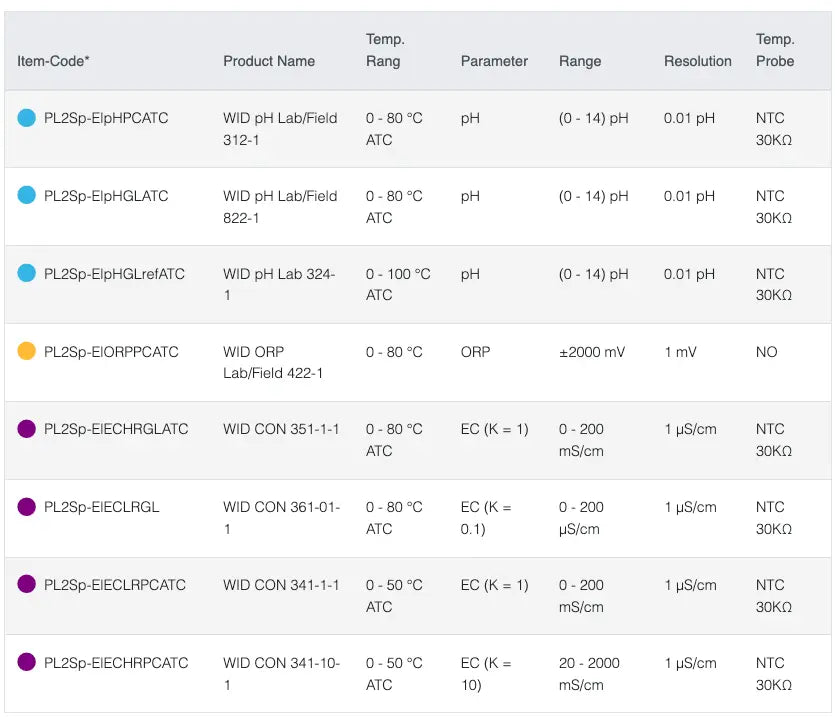Open item code PL2Sp-ElpHPCATC
This screenshot has width=835, height=717.
tap(106, 118)
